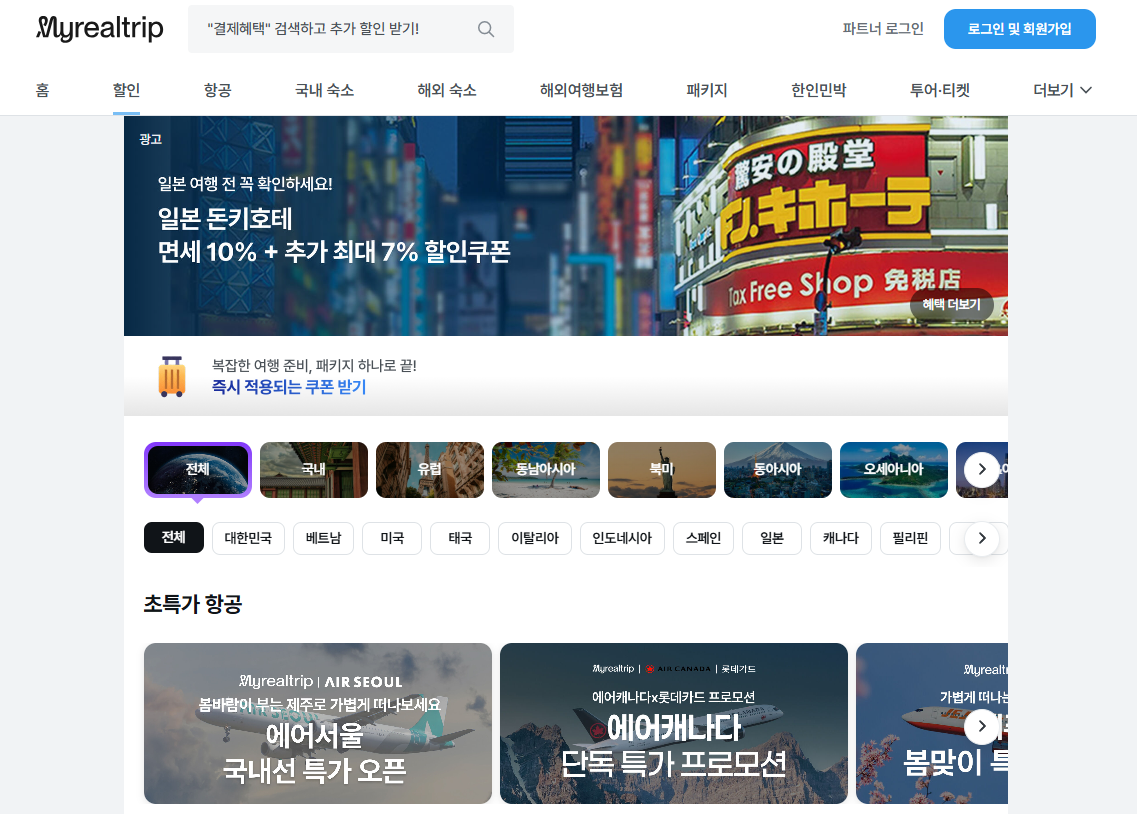Viewport: 1137px width, 814px height.
Task: Select the 베트남 country chip
Action: 323,538
